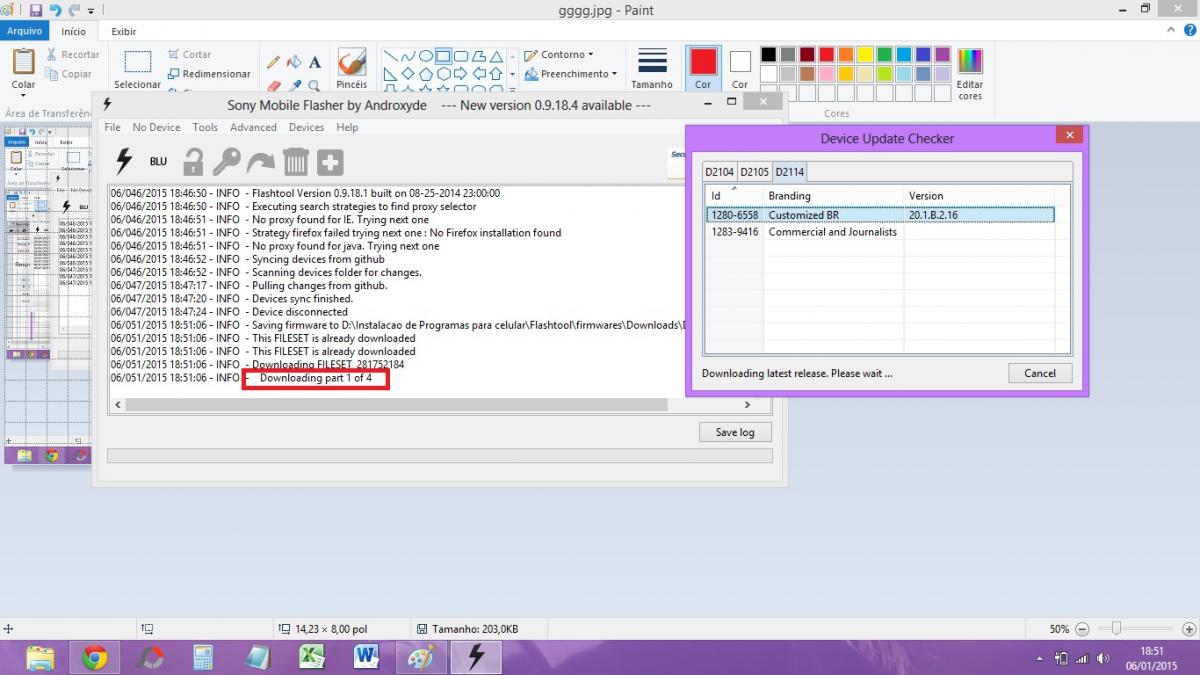Viewport: 1200px width, 675px height.
Task: Click Selecionar selection button
Action: tap(138, 69)
